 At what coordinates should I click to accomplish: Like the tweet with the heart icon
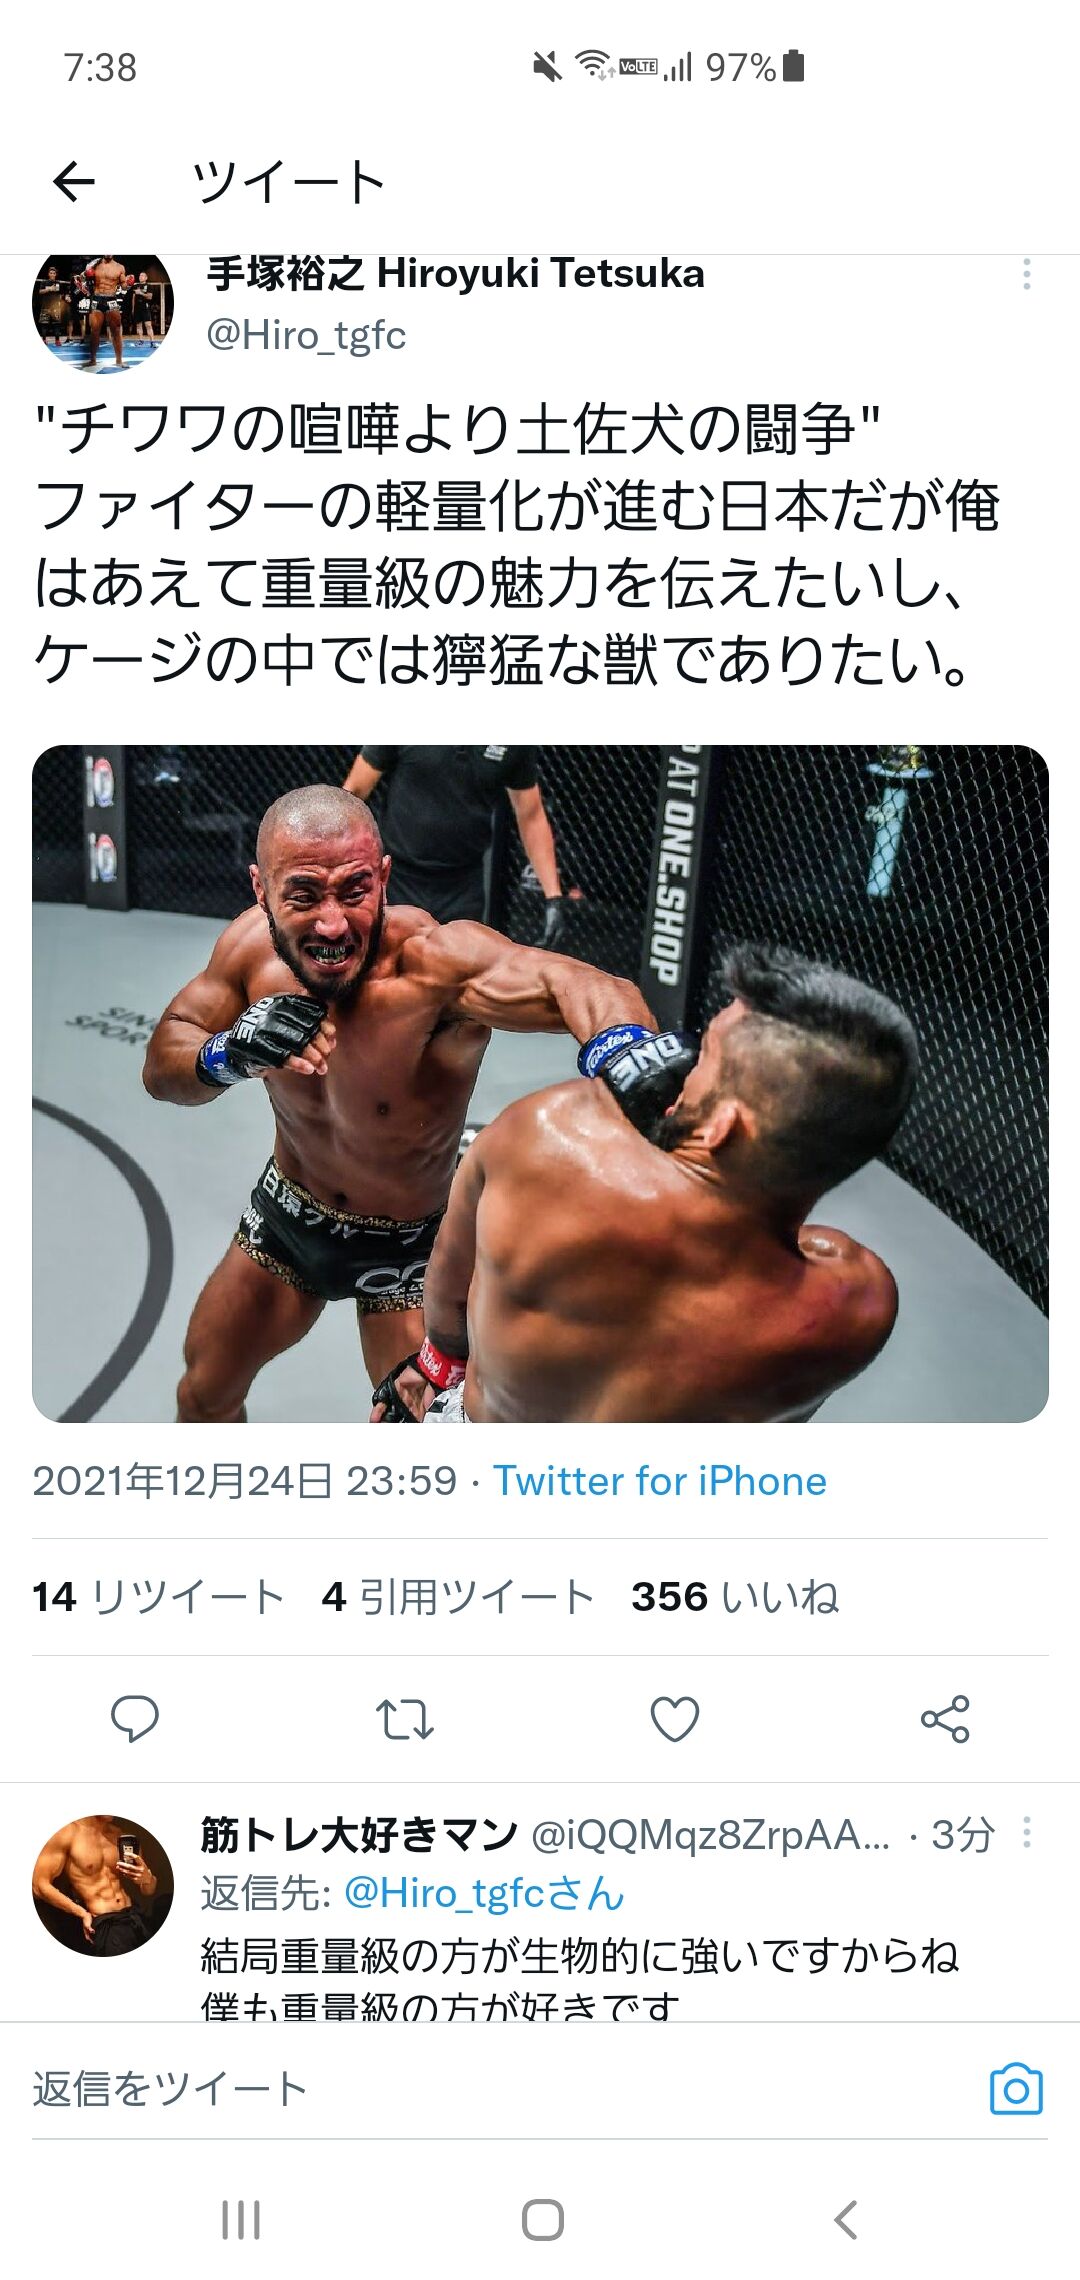coord(675,1719)
